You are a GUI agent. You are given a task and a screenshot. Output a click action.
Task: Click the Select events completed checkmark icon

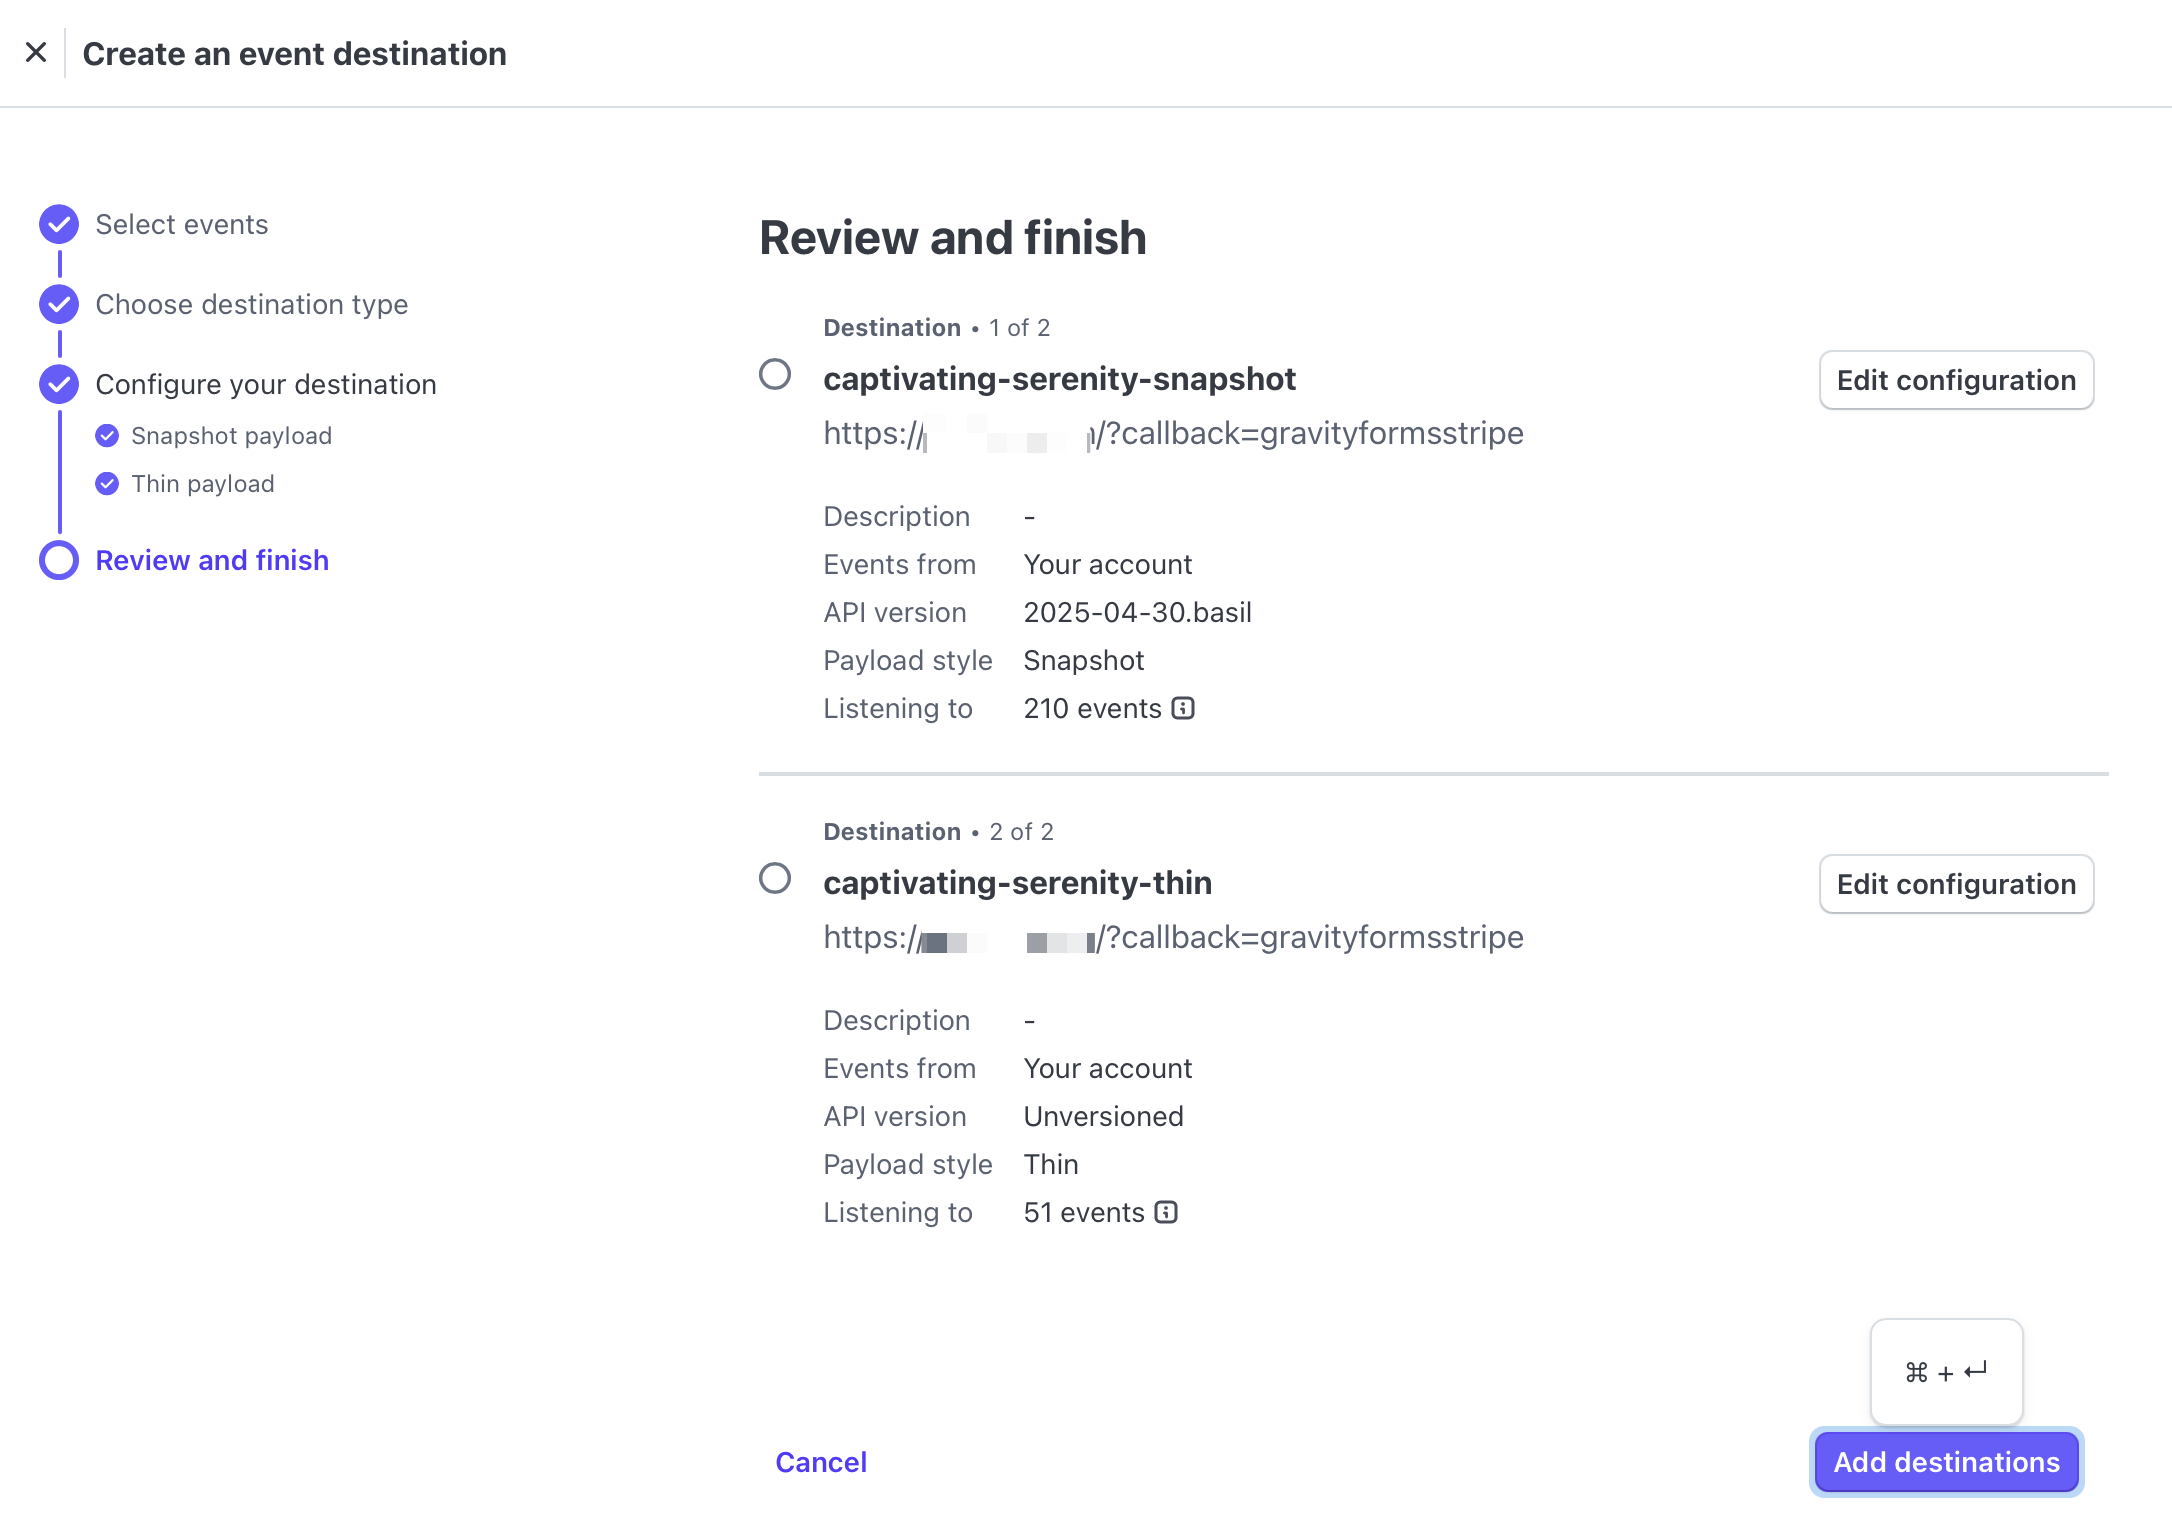pyautogui.click(x=59, y=225)
